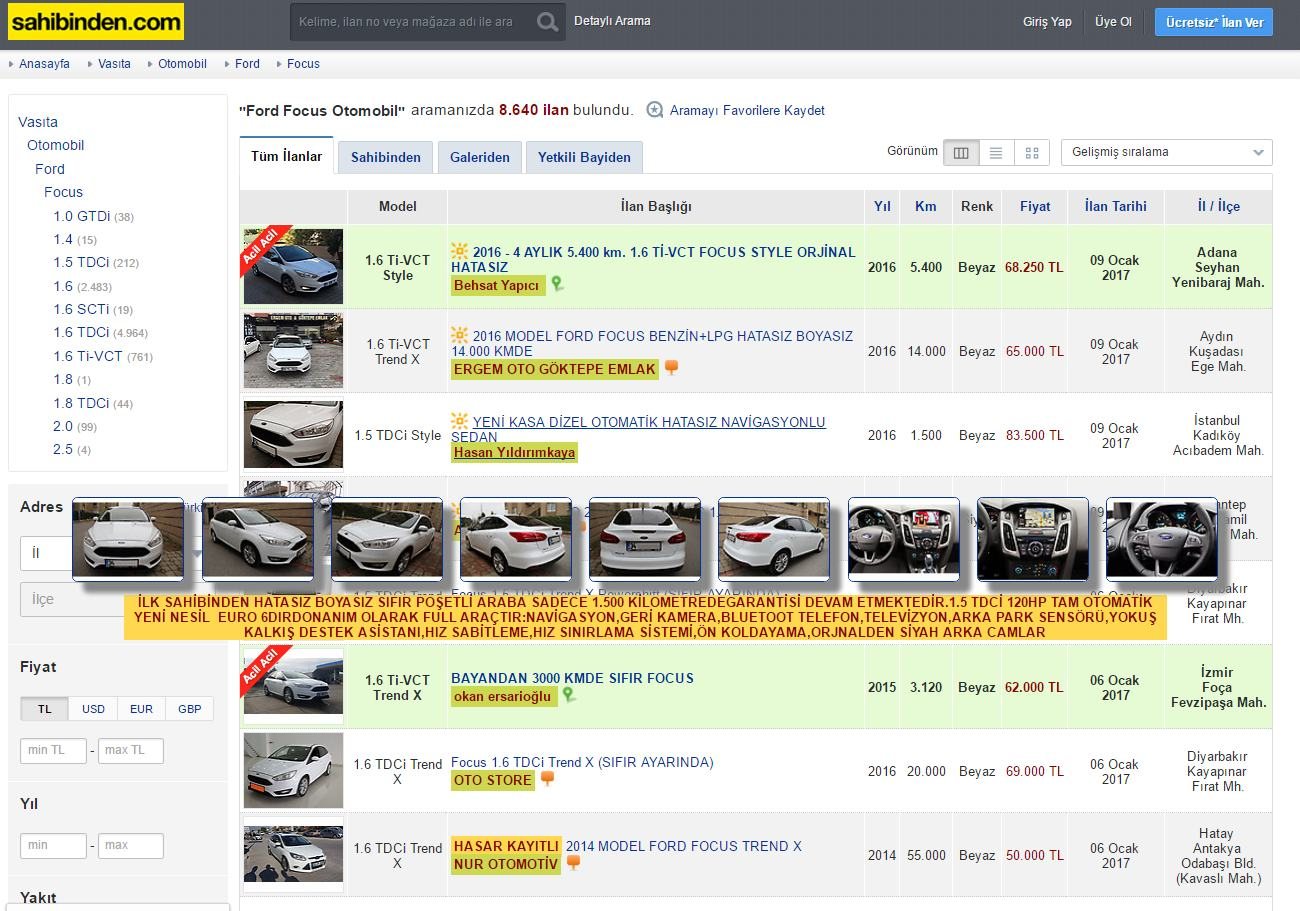
Task: Switch to list view icon
Action: tap(996, 153)
